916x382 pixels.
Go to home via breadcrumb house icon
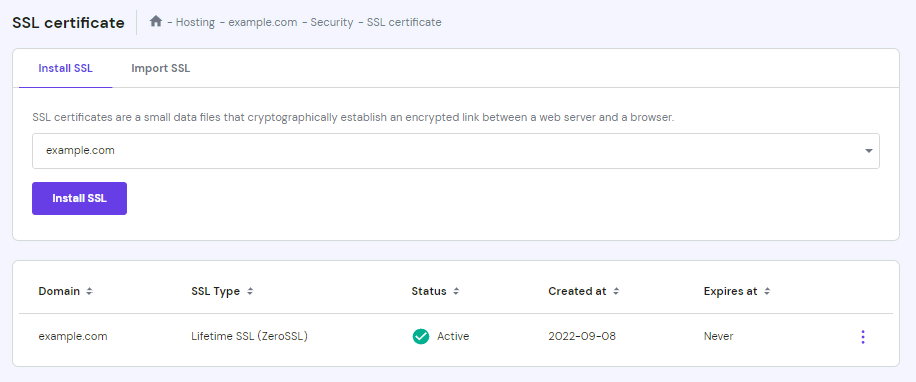click(155, 22)
